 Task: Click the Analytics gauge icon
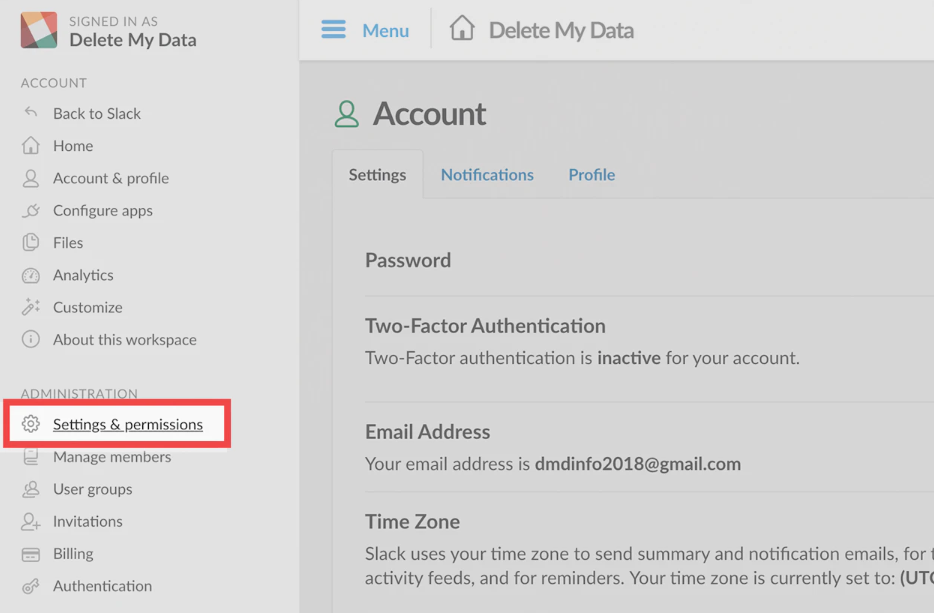pyautogui.click(x=31, y=275)
